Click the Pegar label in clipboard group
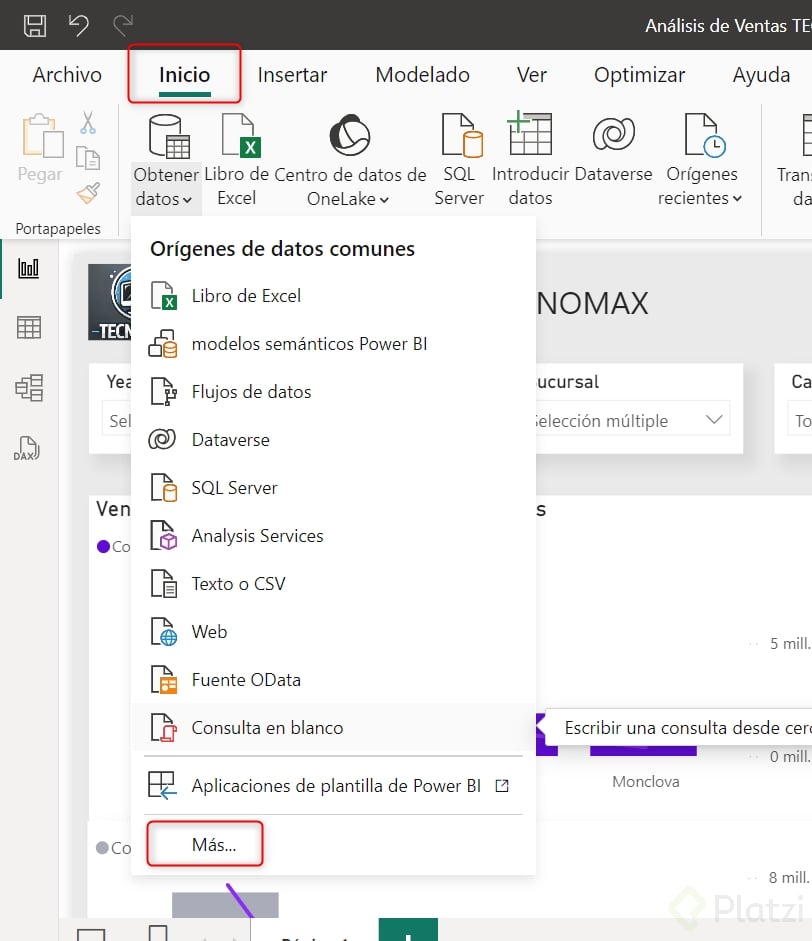 click(x=40, y=175)
